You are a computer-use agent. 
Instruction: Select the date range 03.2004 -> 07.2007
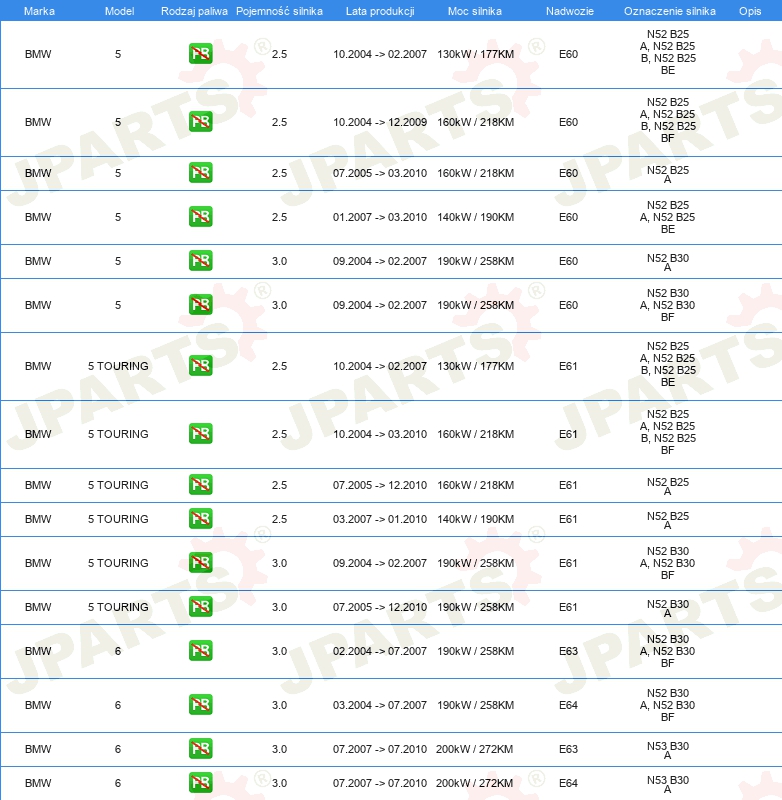pyautogui.click(x=380, y=706)
